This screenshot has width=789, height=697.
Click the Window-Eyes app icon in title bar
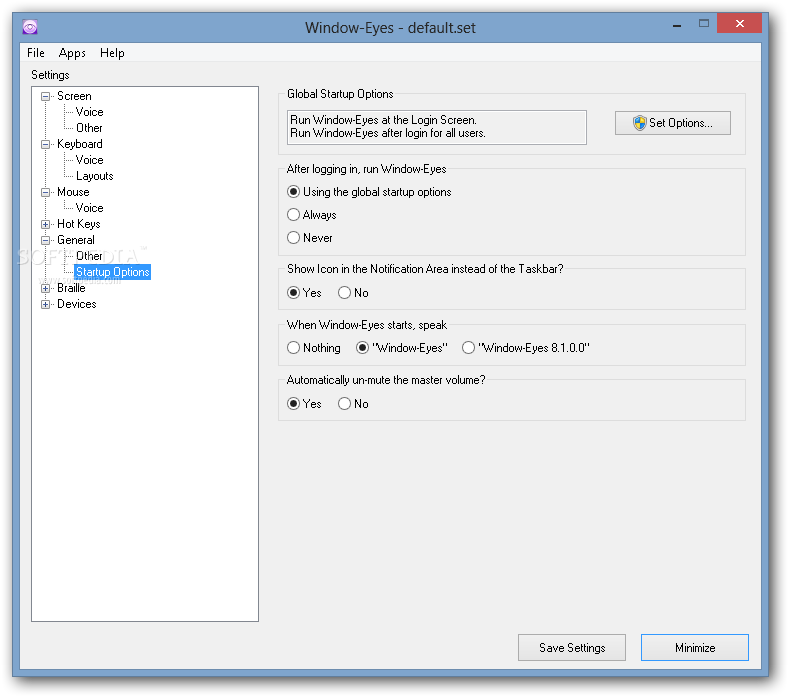(30, 27)
